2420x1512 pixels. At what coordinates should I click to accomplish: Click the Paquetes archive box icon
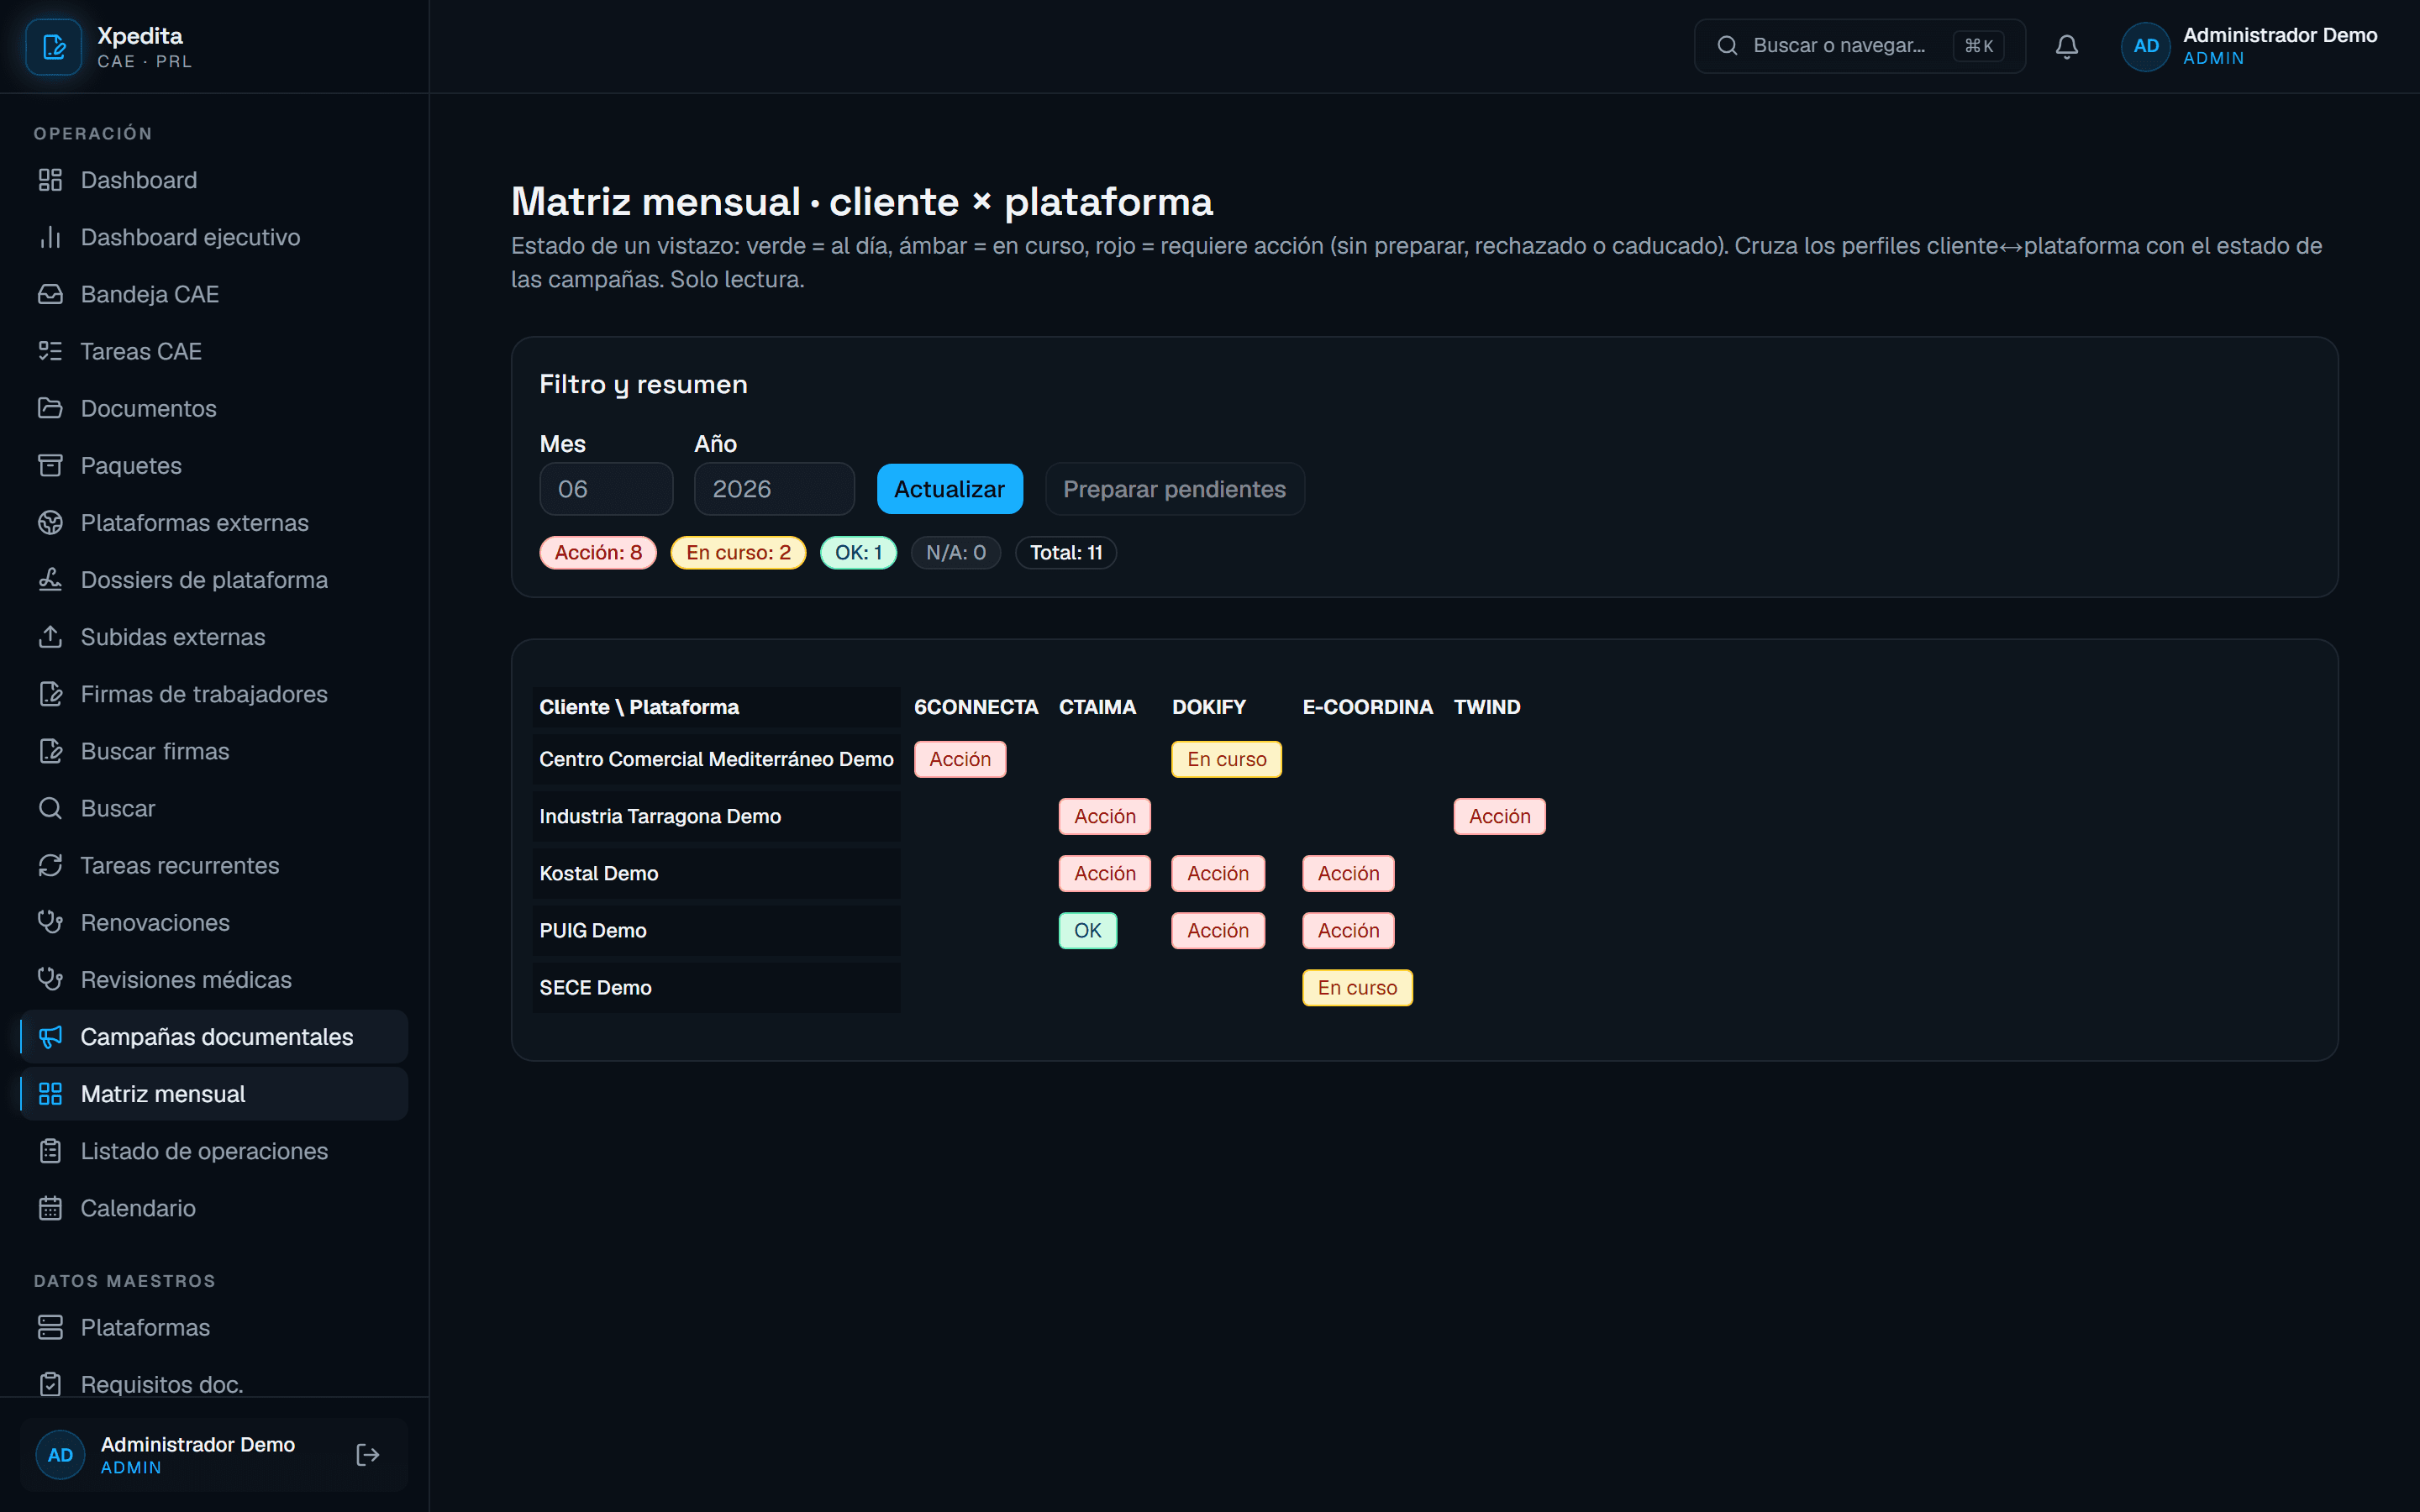50,465
